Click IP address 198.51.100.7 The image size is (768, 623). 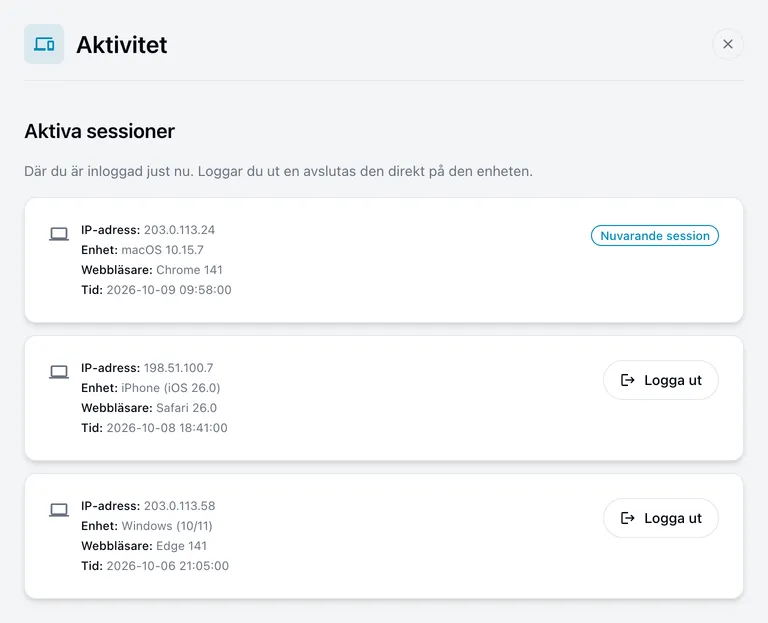click(178, 368)
